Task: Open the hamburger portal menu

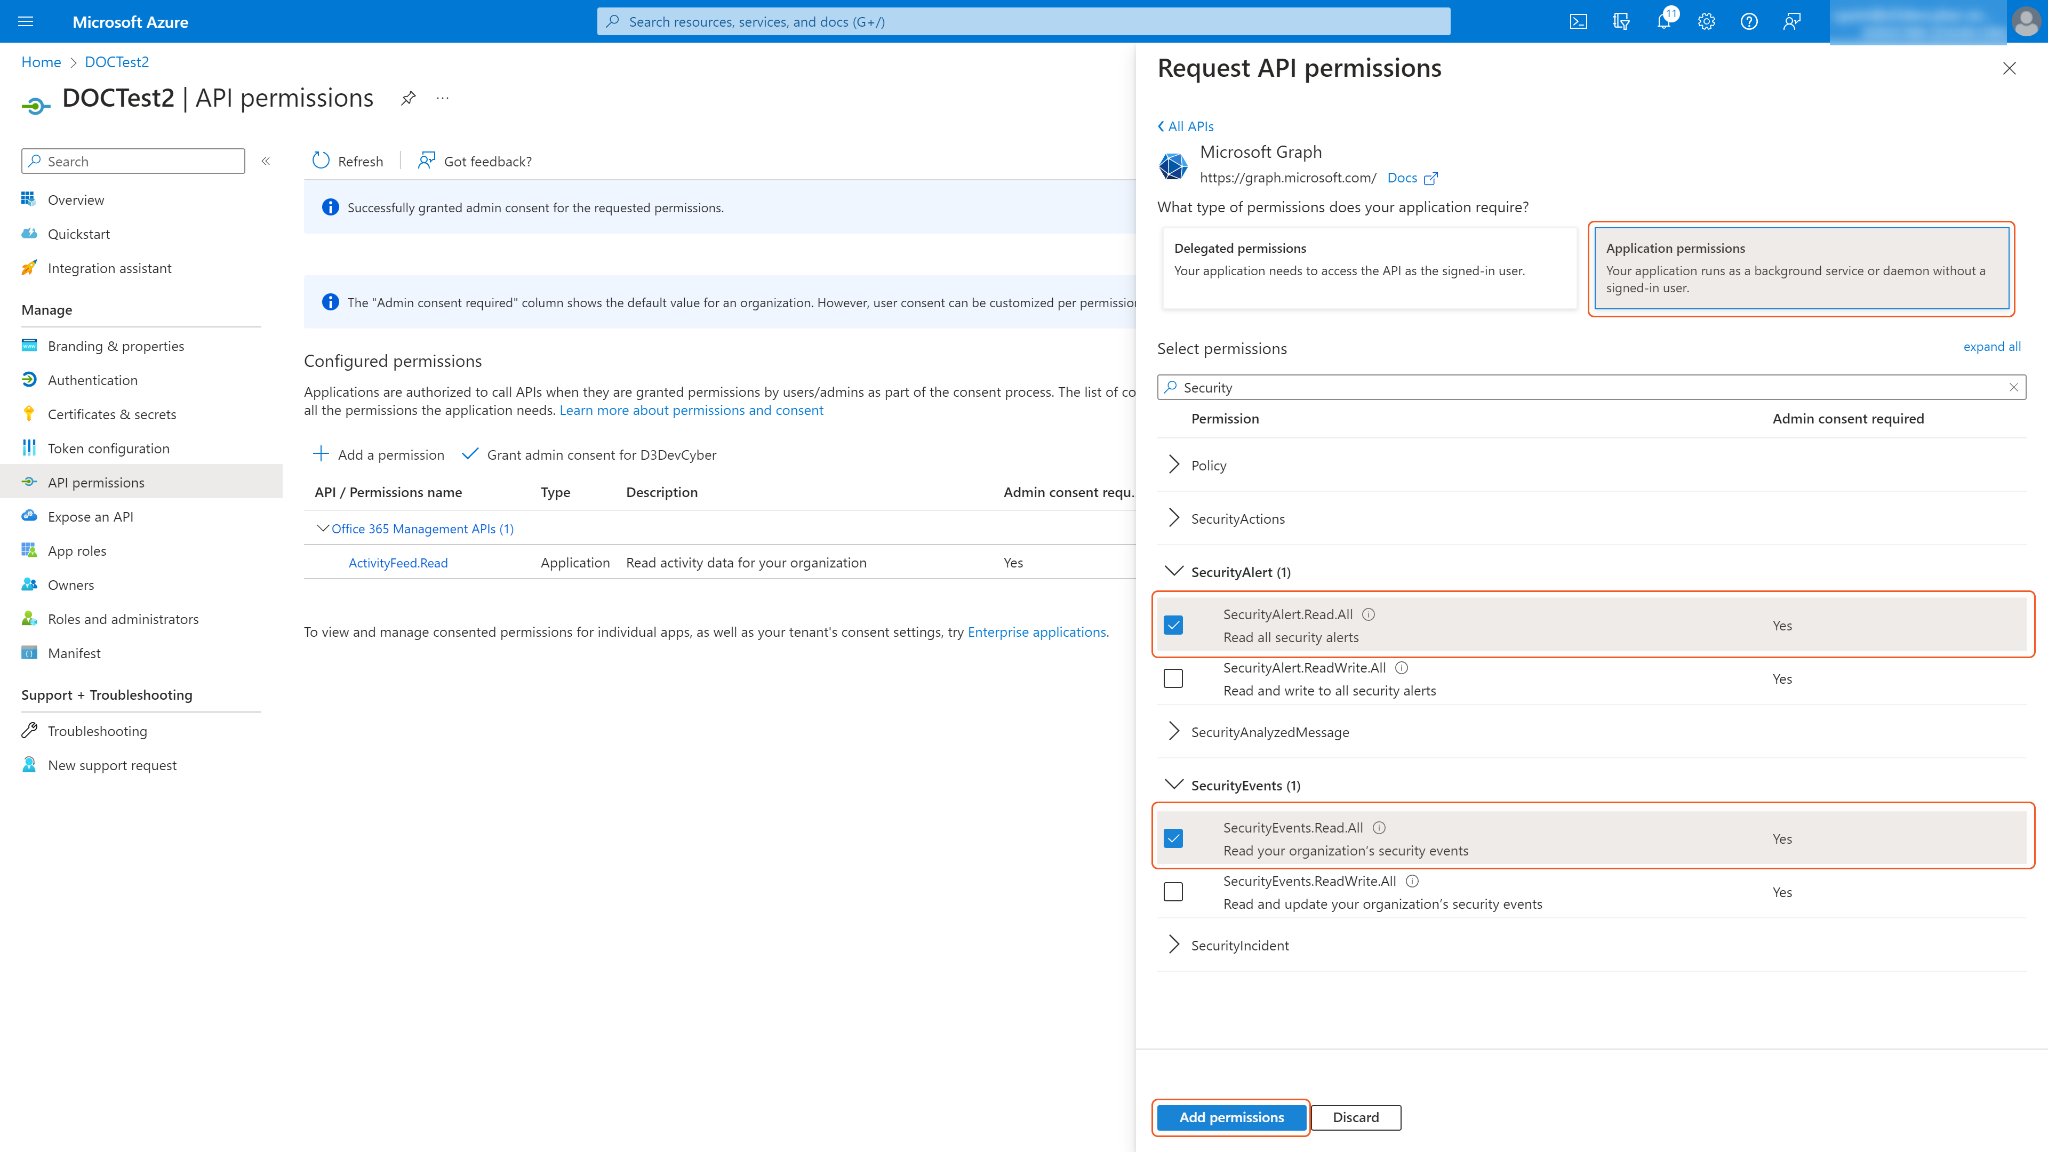Action: [x=26, y=21]
